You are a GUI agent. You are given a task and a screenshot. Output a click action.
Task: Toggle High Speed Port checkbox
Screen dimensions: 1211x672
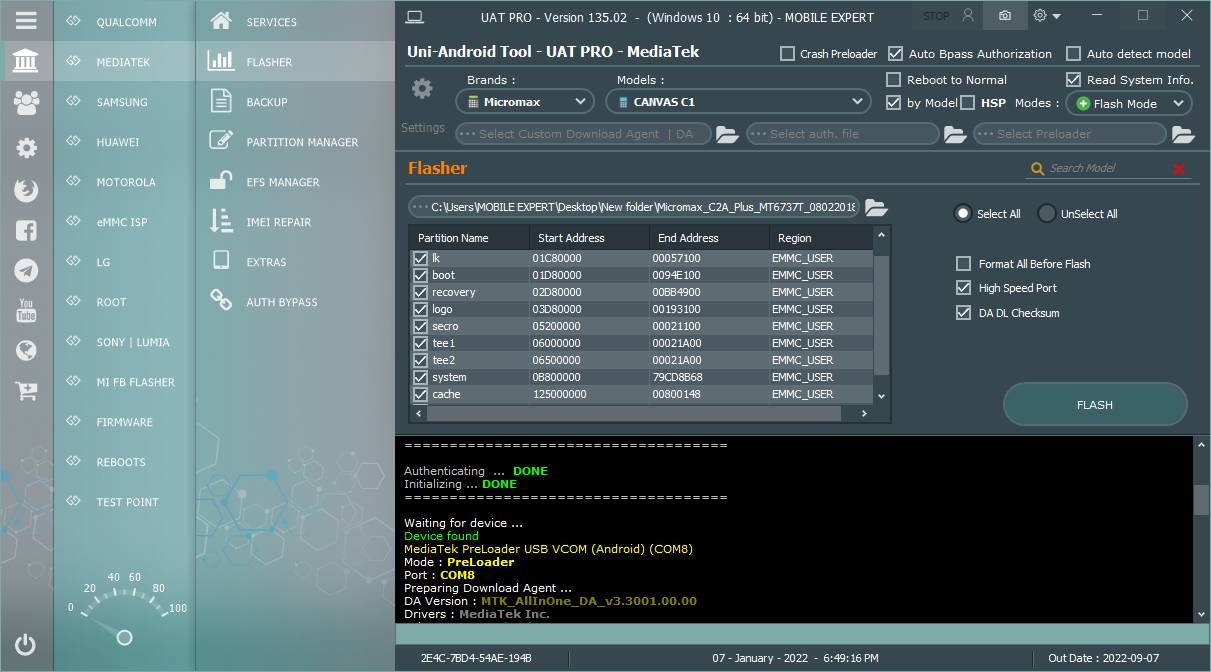(964, 288)
